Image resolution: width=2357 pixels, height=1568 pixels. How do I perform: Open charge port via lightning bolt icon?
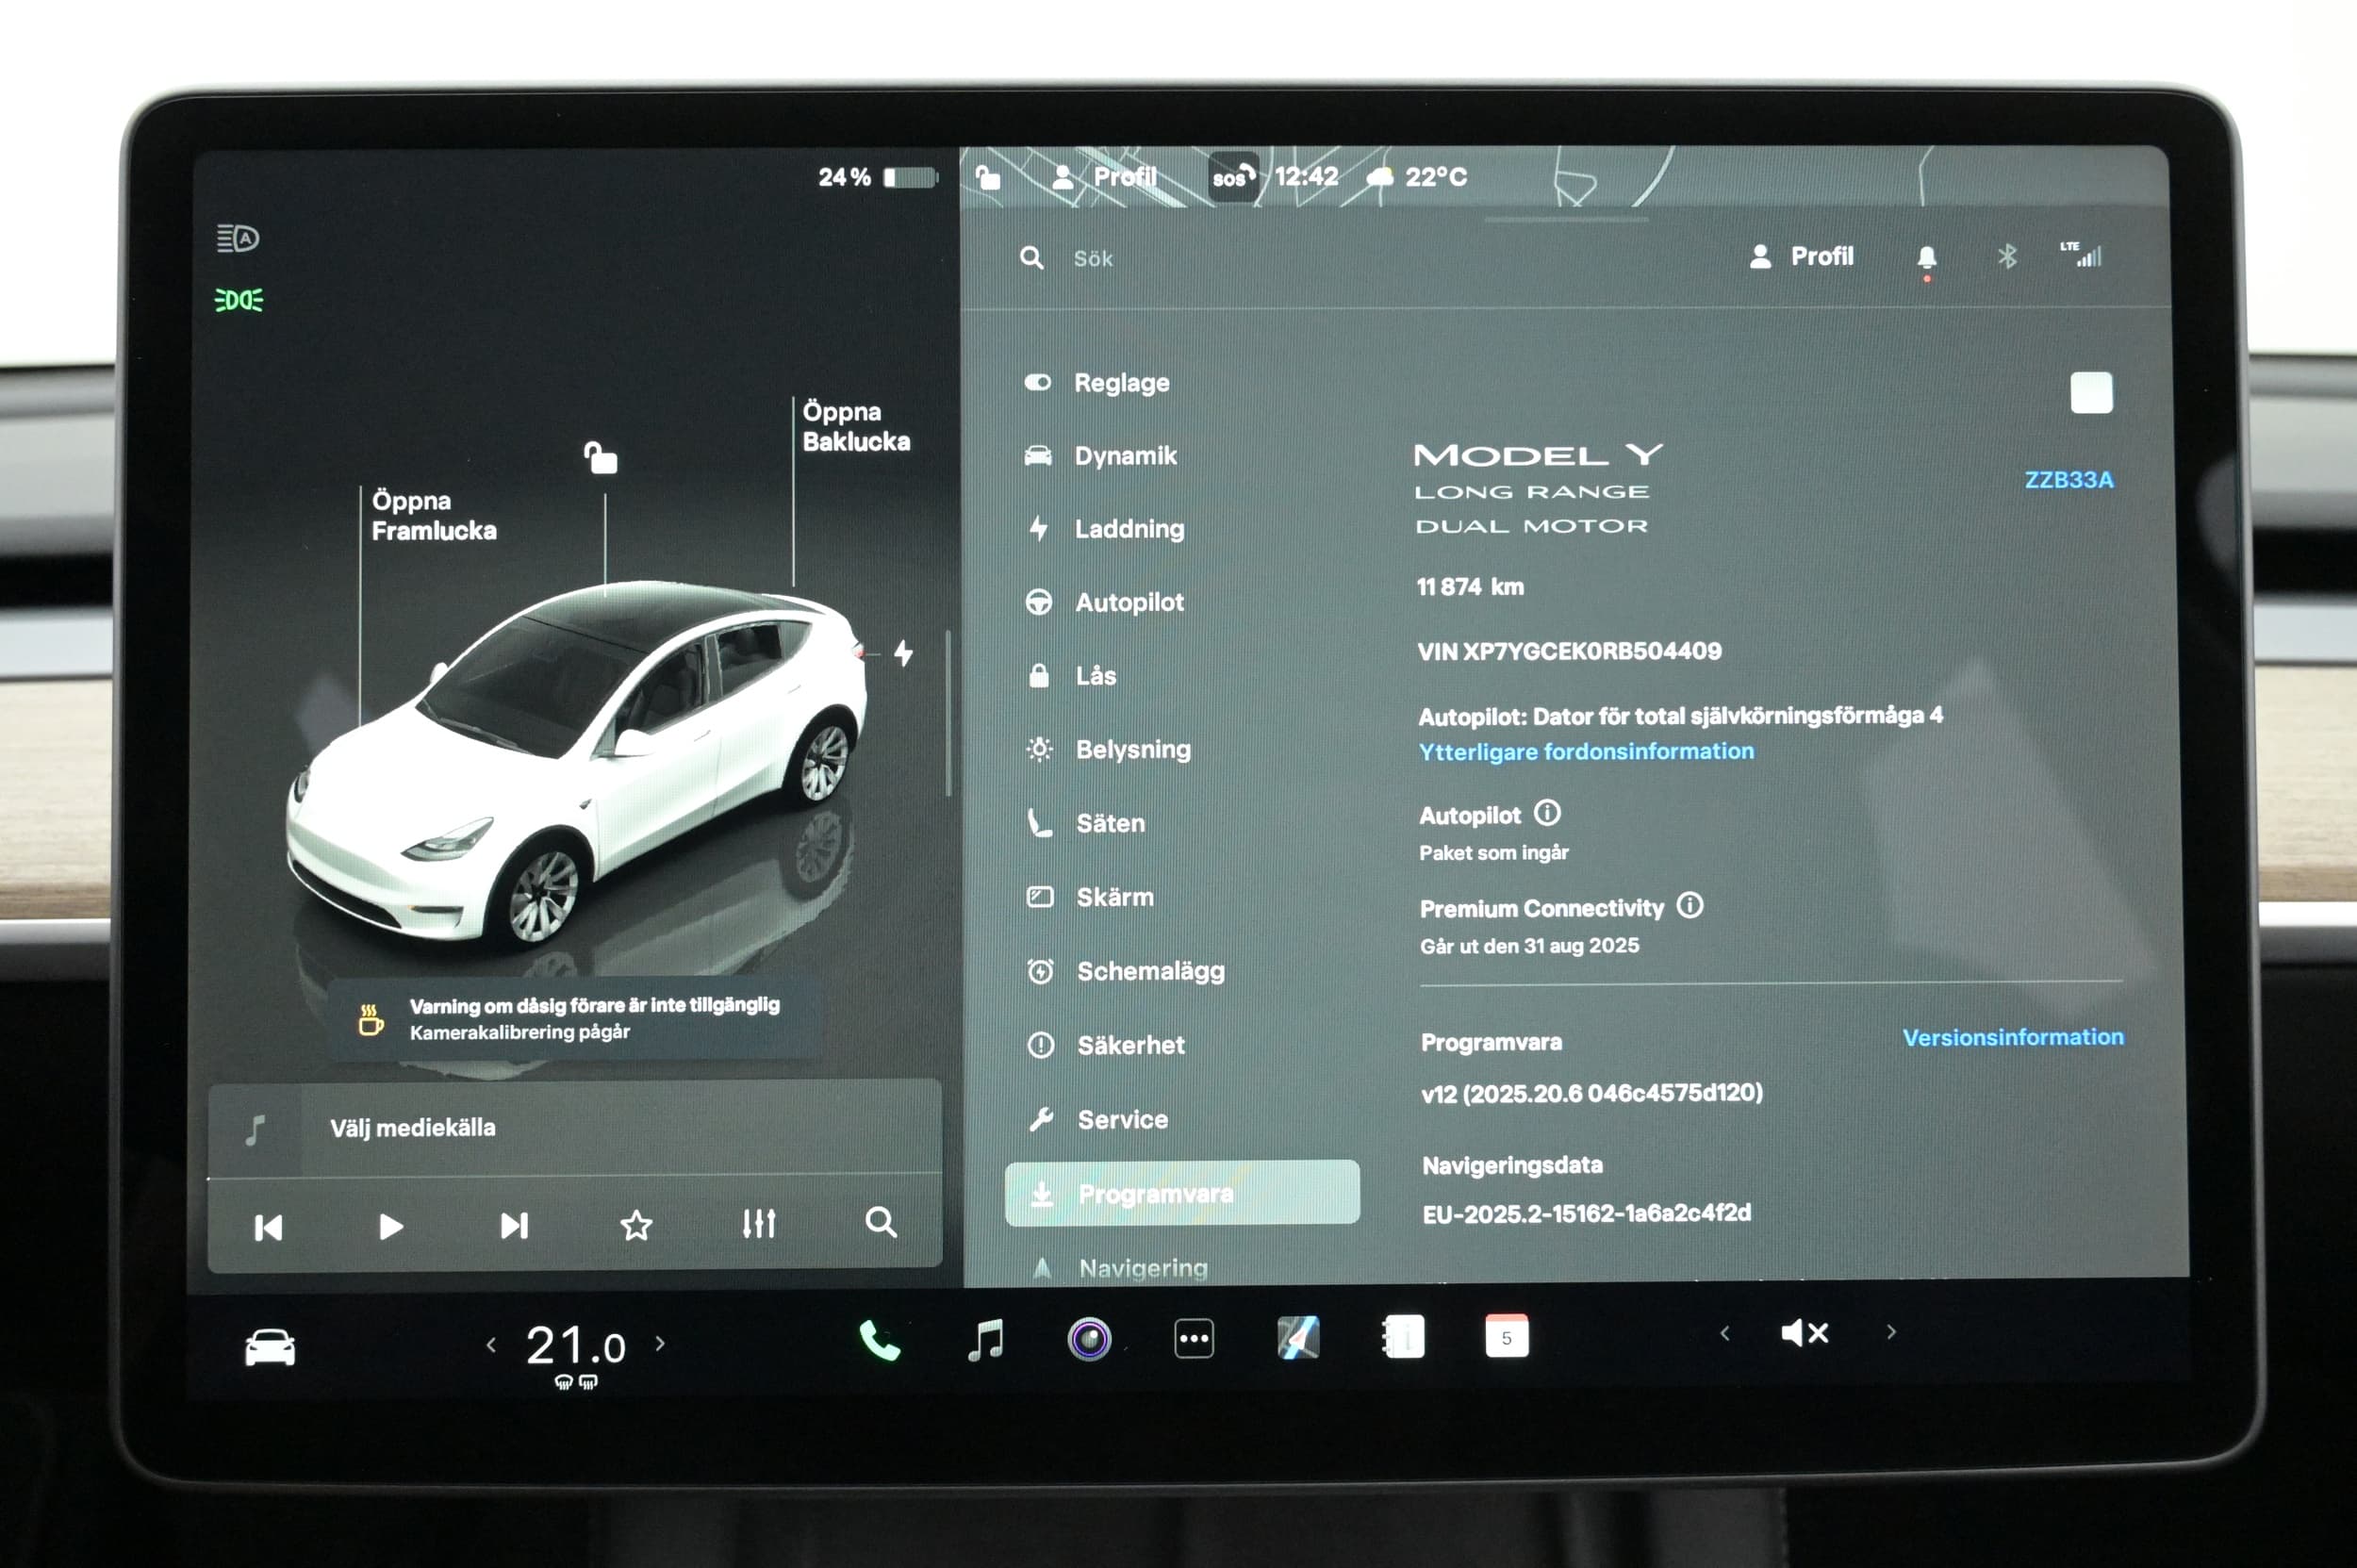click(x=904, y=653)
